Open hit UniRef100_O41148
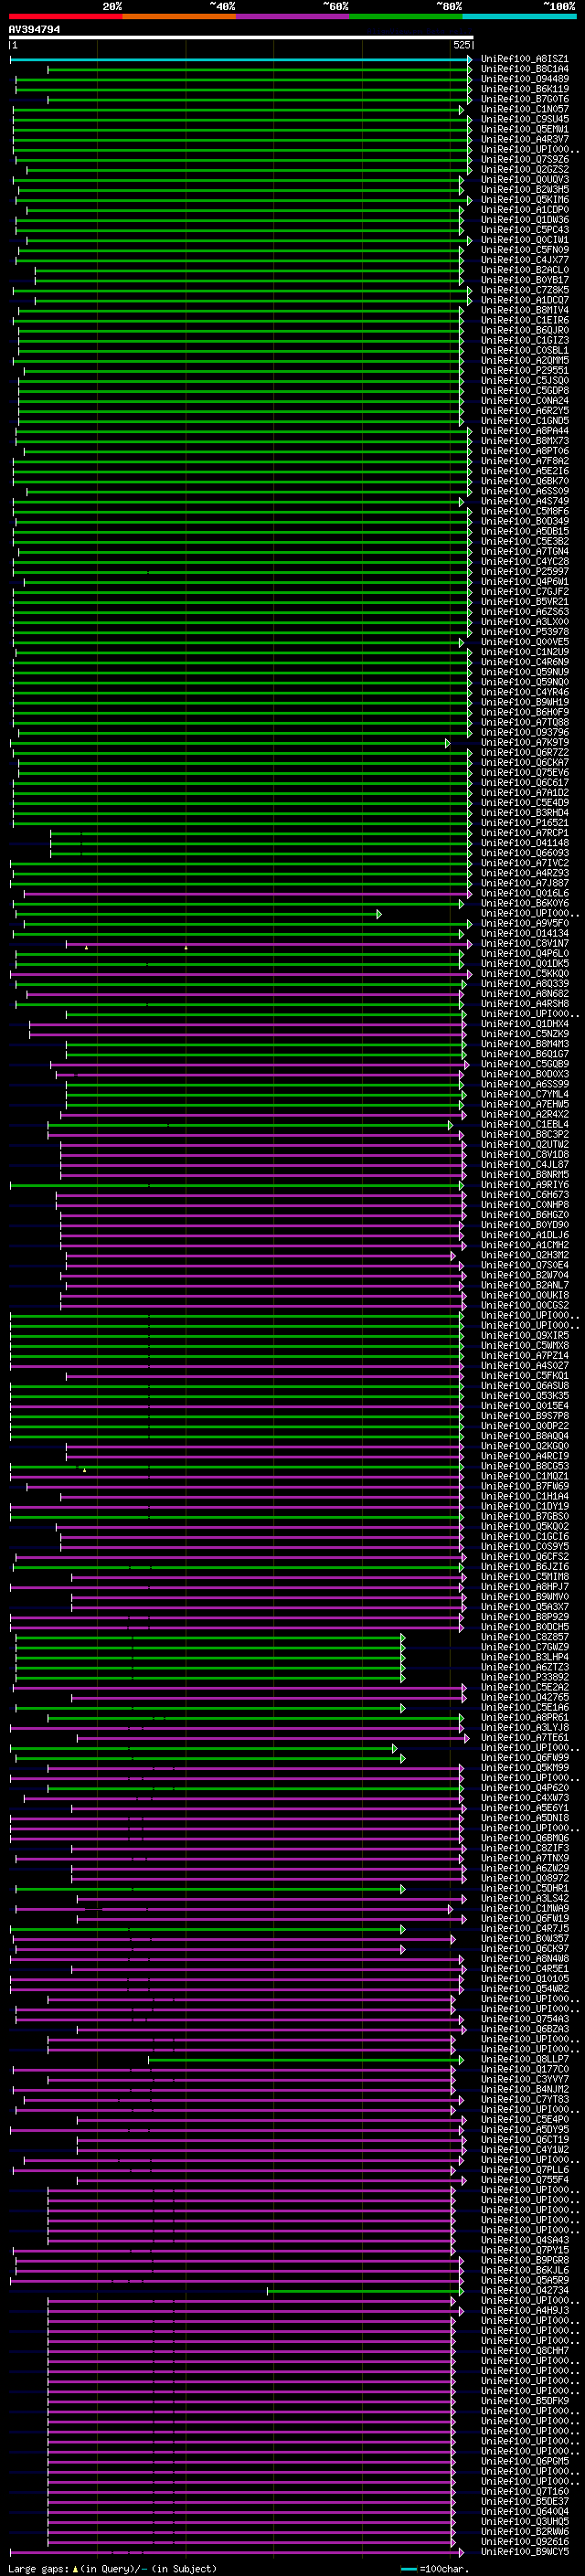The height and width of the screenshot is (2576, 585). [x=525, y=843]
